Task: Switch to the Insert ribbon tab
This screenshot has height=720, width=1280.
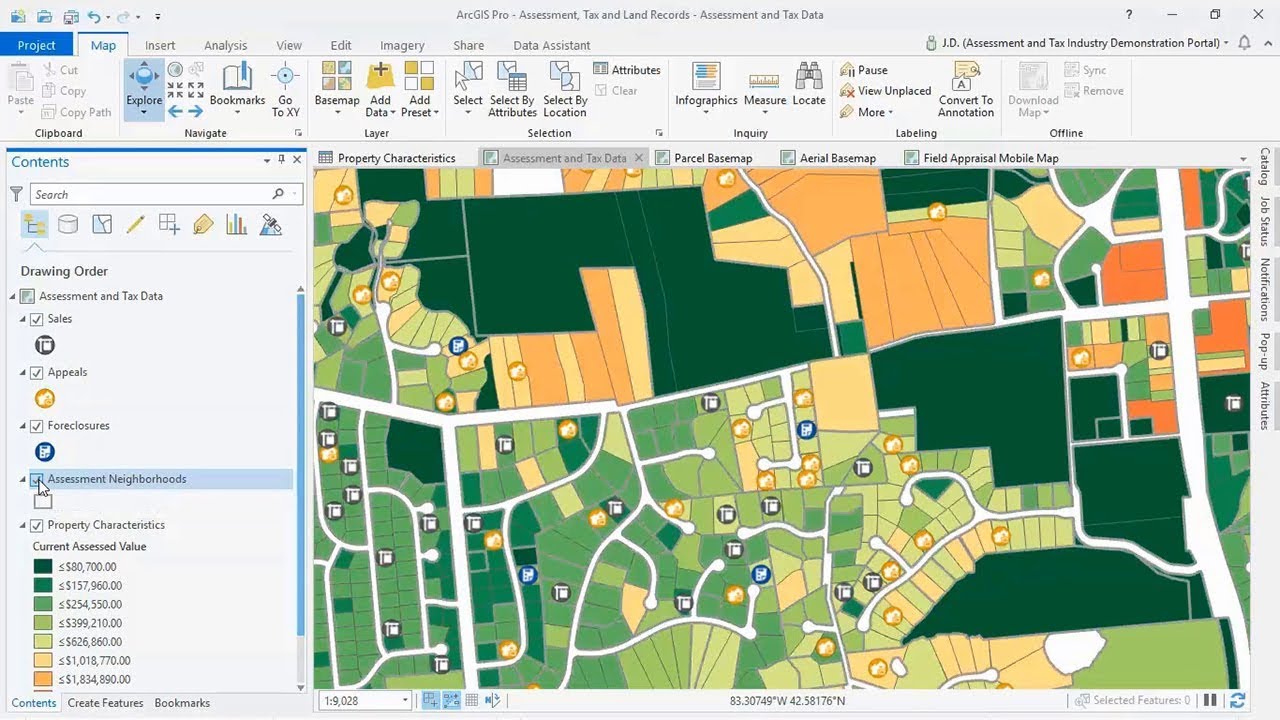Action: (x=160, y=45)
